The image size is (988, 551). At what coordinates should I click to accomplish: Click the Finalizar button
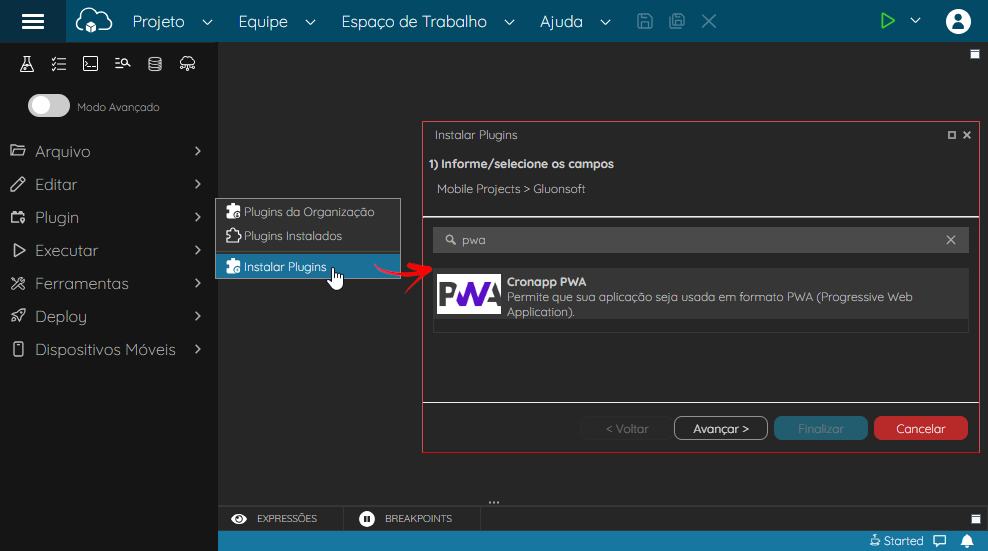tap(820, 429)
